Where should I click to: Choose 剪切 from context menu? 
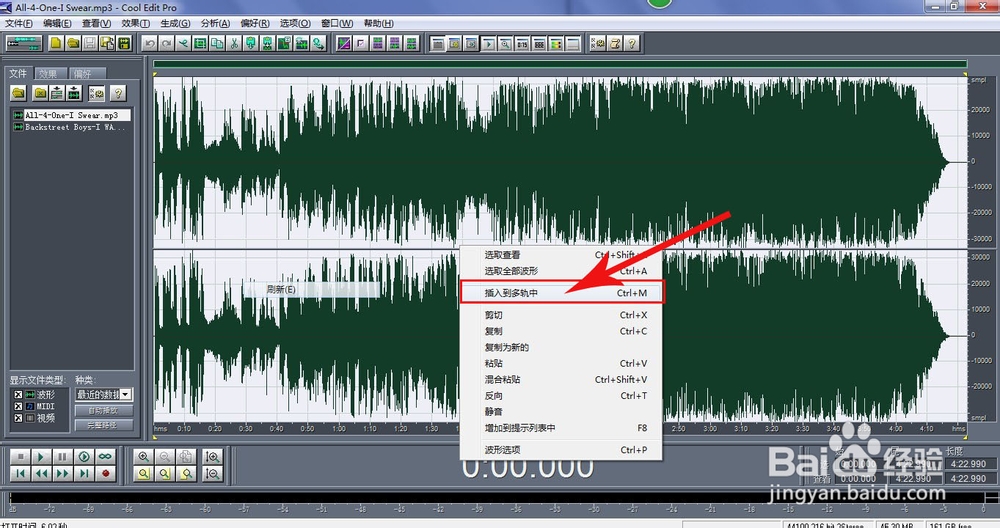pos(562,315)
